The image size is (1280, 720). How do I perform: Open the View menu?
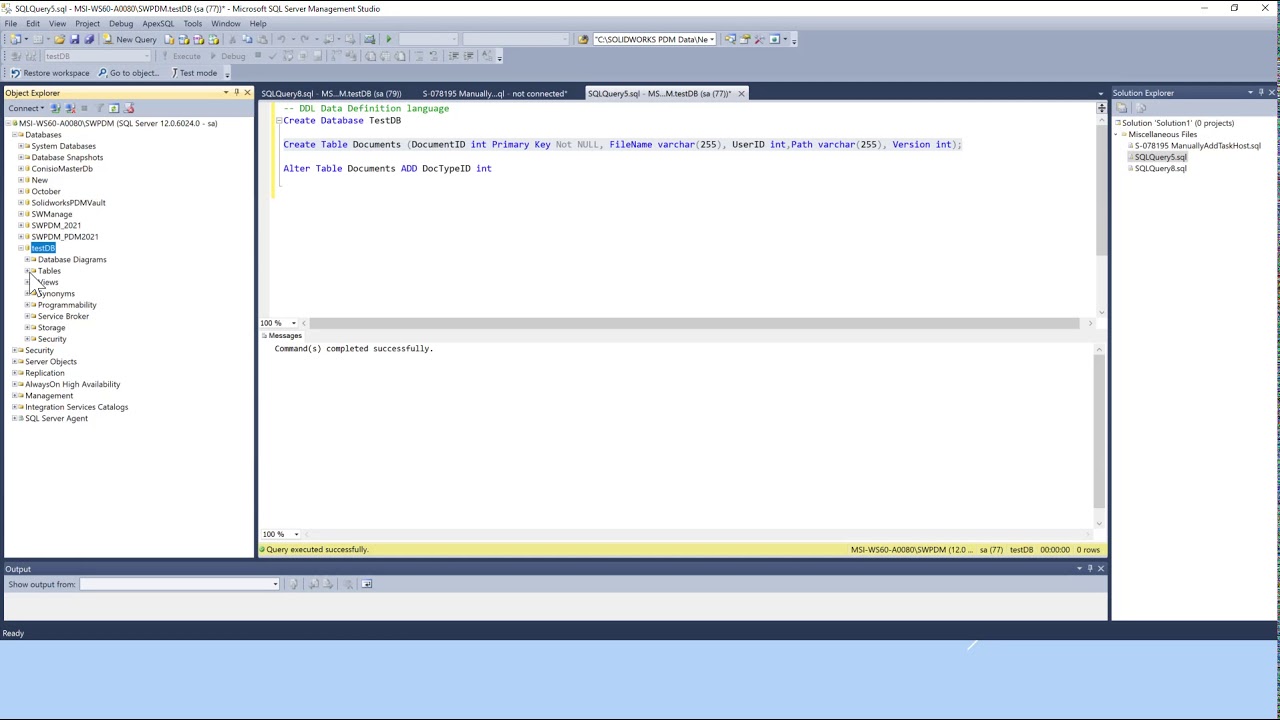(x=58, y=23)
